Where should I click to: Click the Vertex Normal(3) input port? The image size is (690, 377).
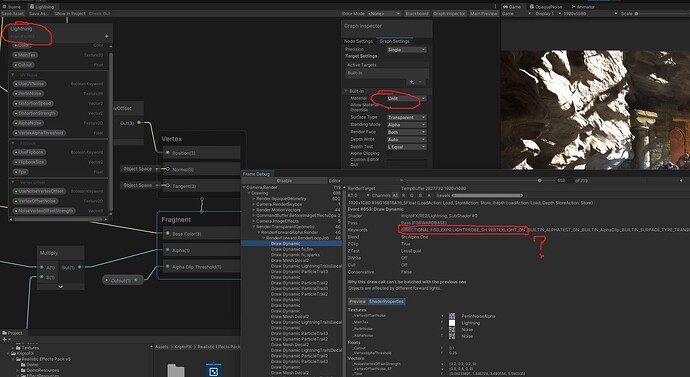[167, 169]
